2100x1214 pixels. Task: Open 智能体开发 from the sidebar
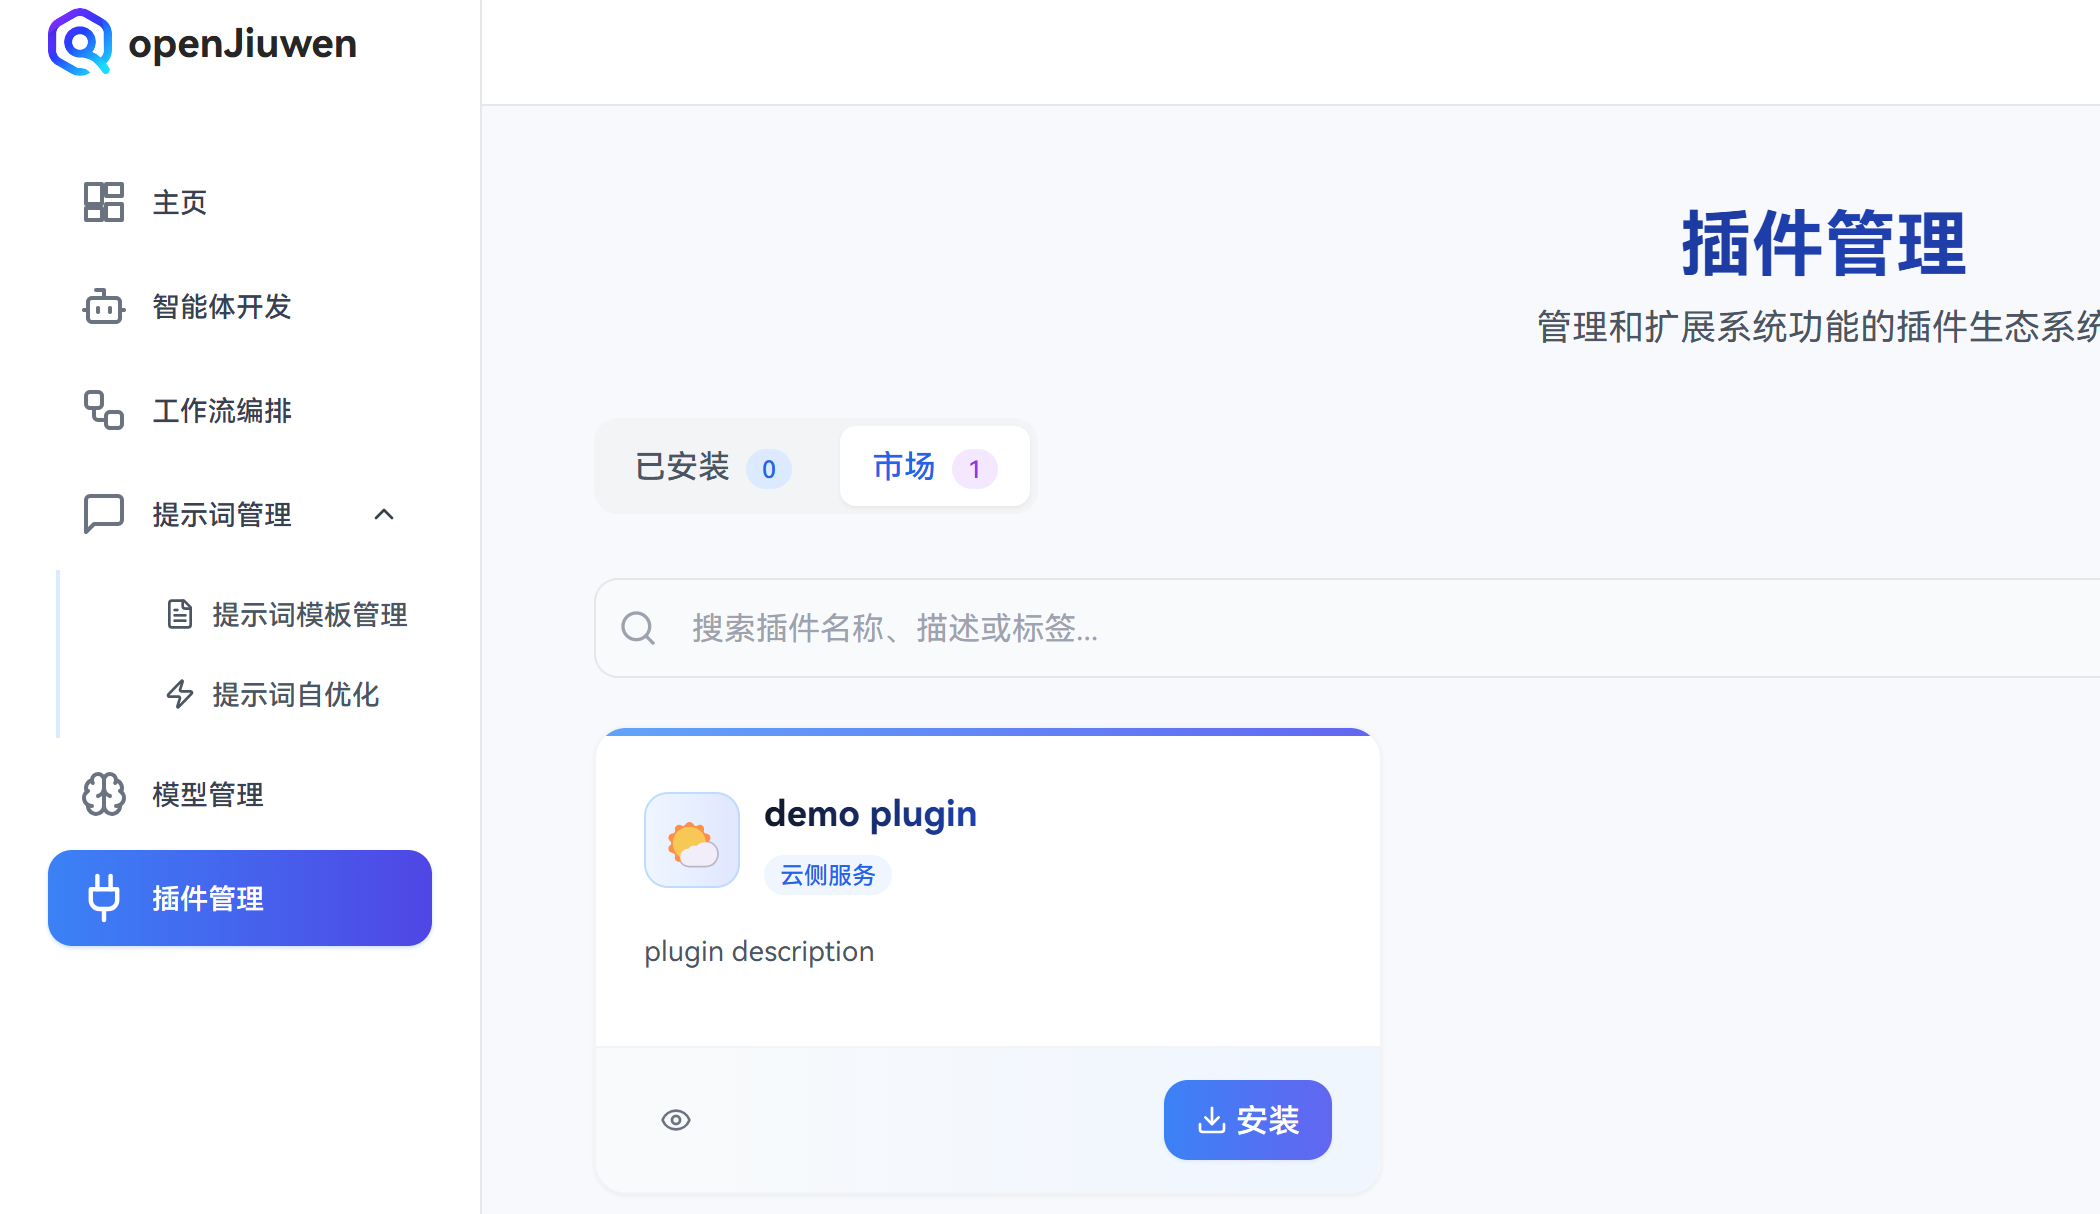pyautogui.click(x=222, y=307)
